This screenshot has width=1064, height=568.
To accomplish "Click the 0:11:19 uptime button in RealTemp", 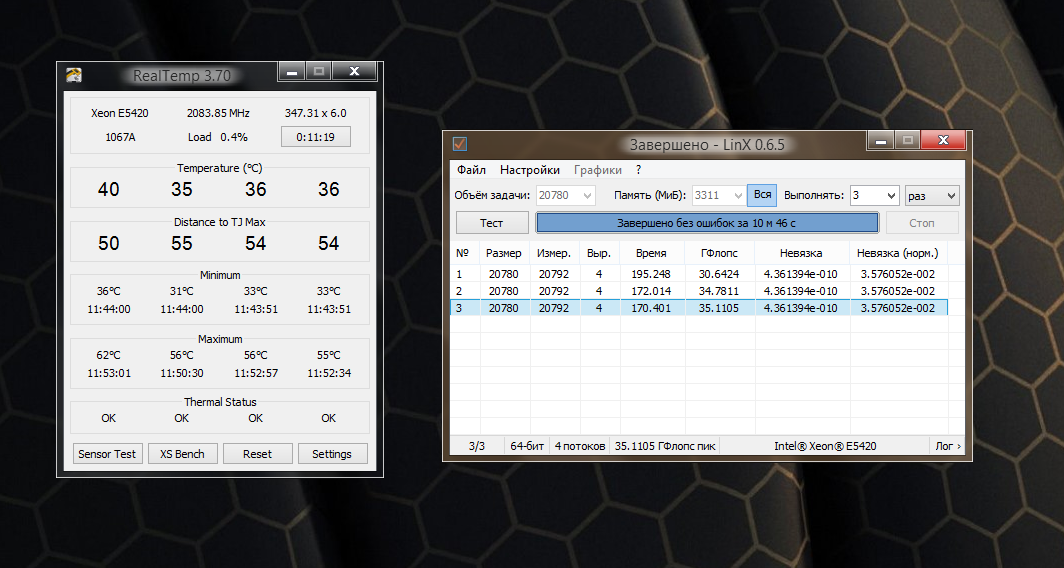I will click(x=316, y=136).
